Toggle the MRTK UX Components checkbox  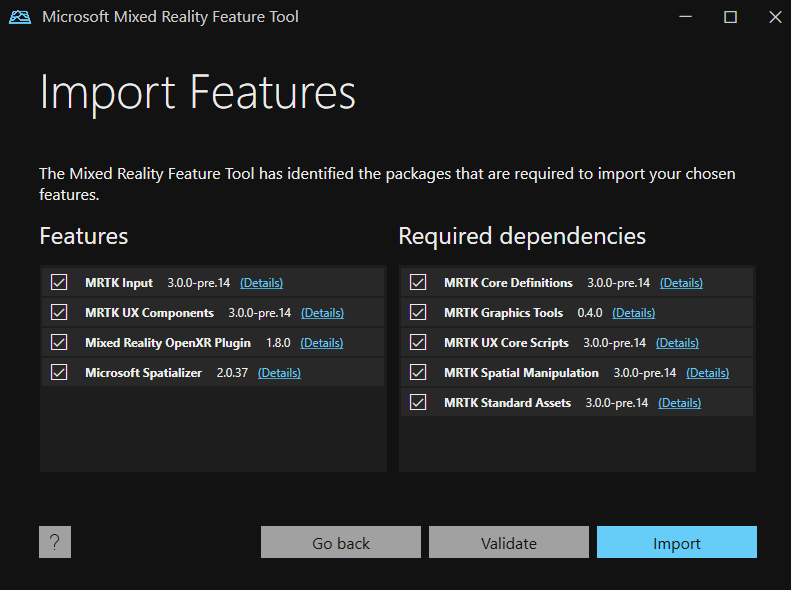59,312
